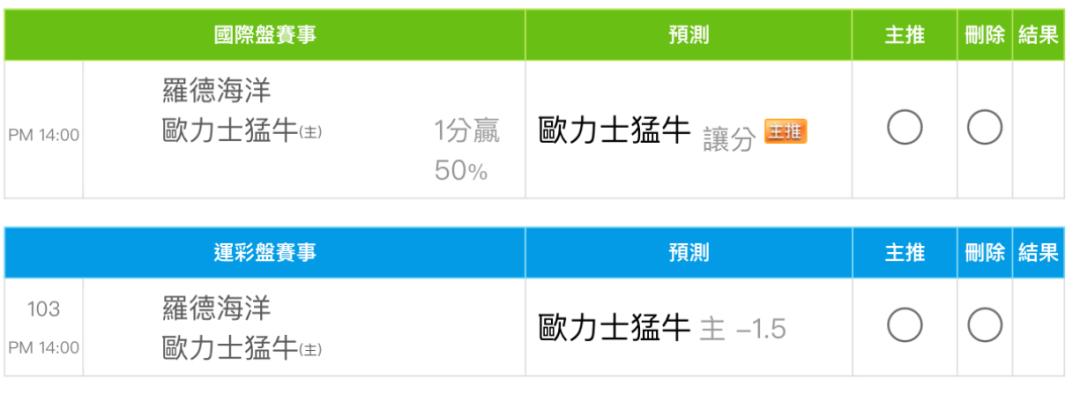Click 結果 column header in green table
The height and width of the screenshot is (402, 1080).
[1038, 35]
